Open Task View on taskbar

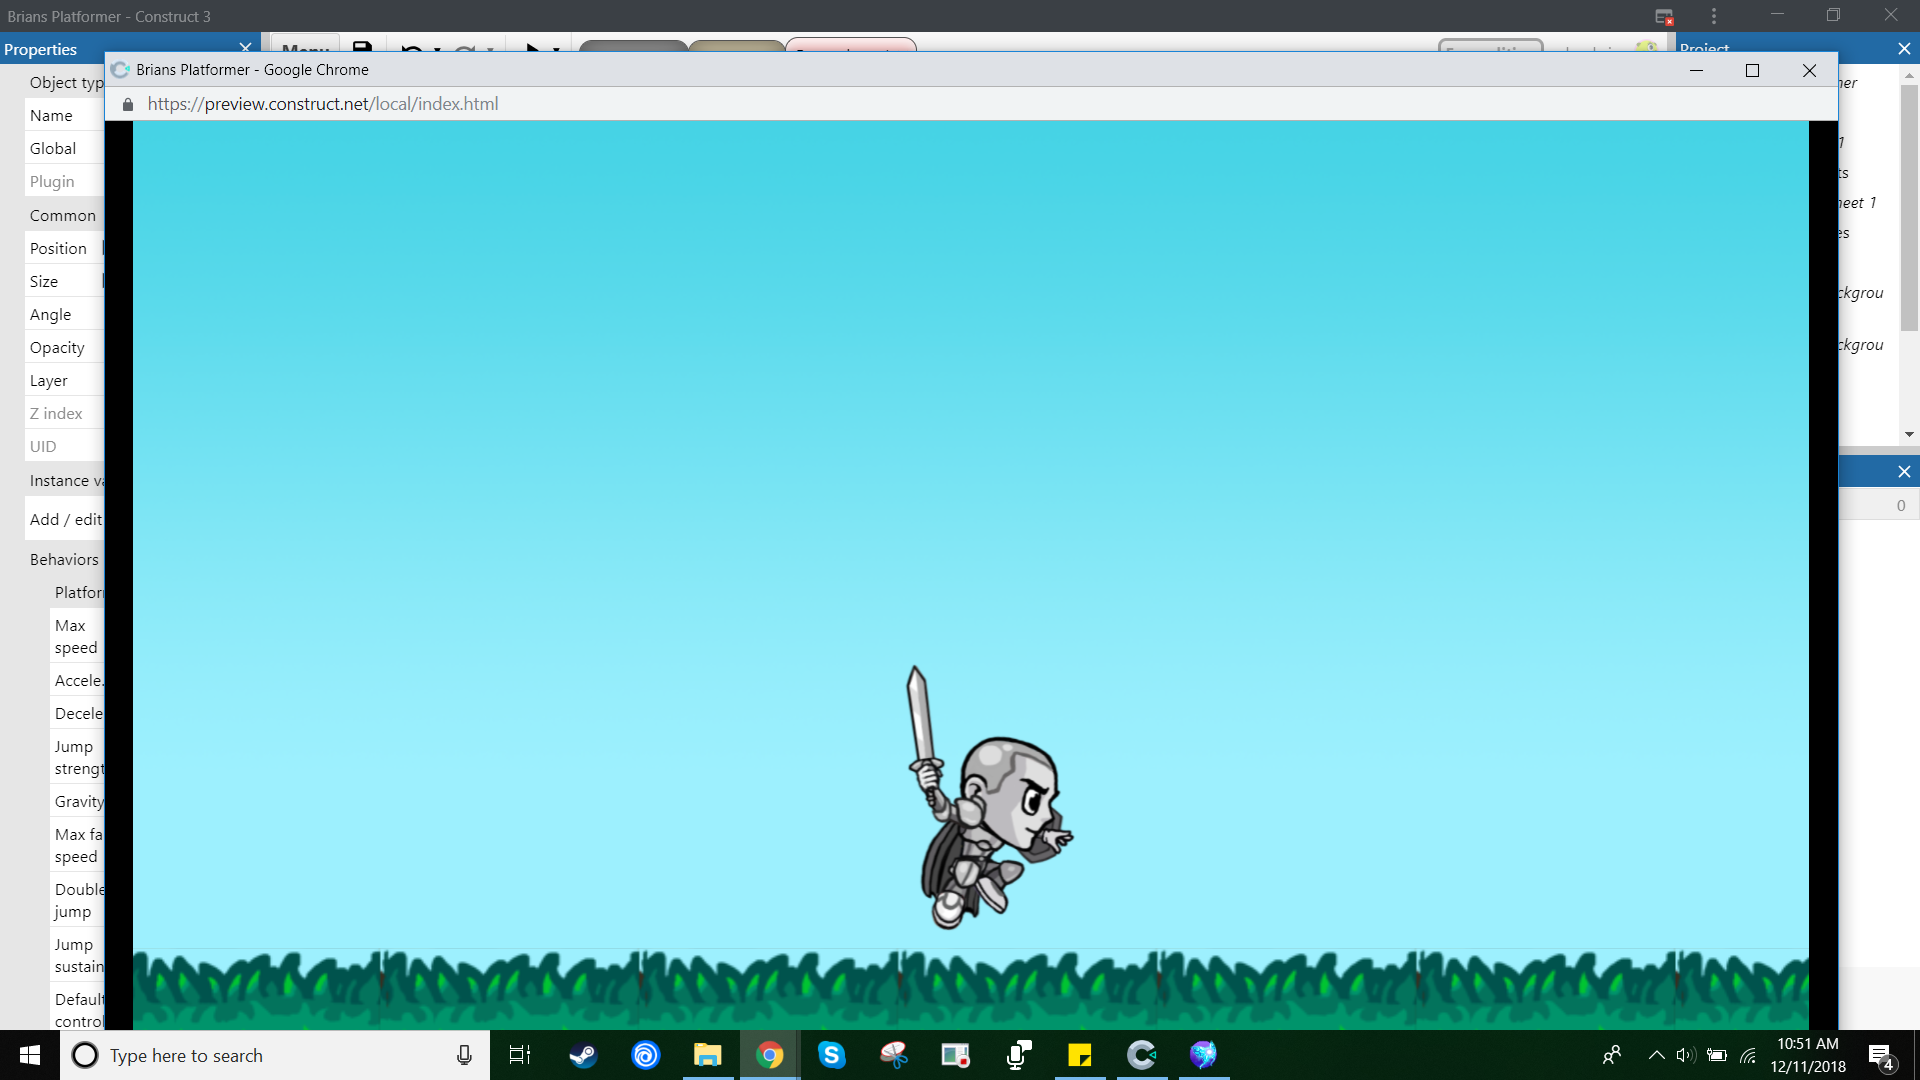click(x=520, y=1055)
